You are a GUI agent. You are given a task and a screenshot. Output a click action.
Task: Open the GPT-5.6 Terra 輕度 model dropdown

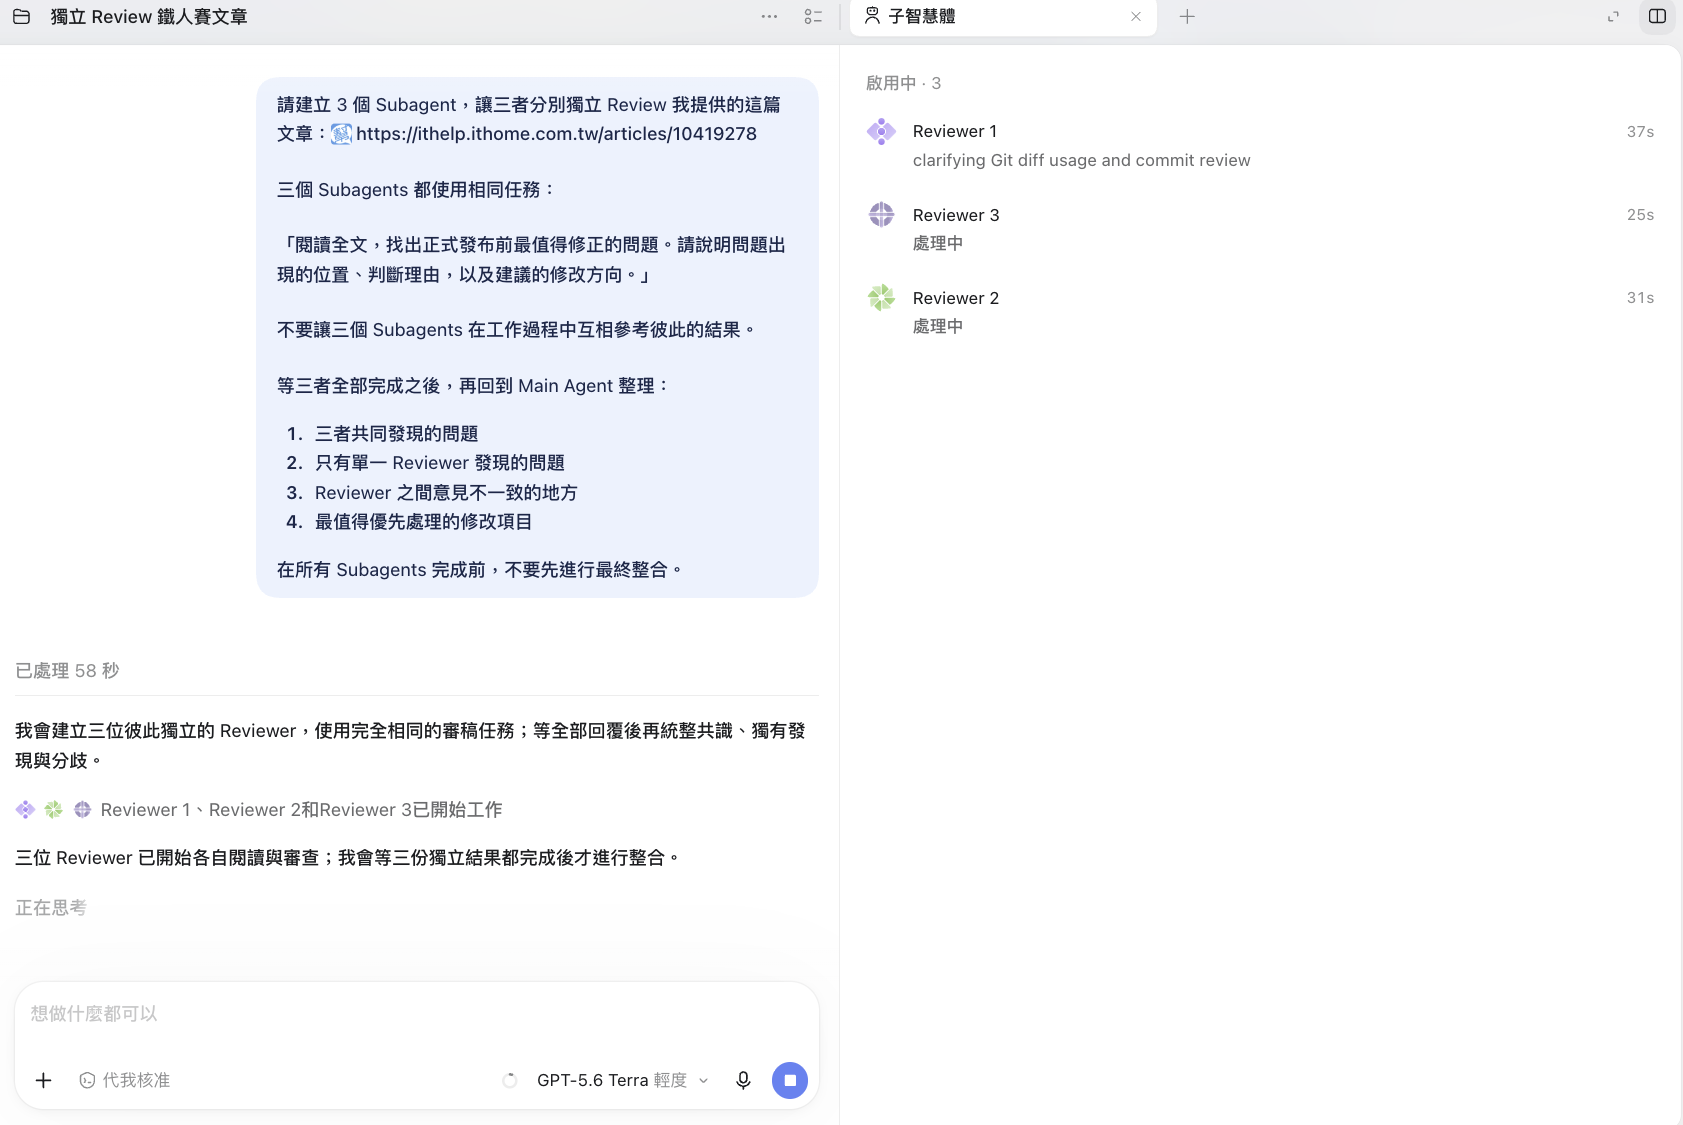(x=622, y=1080)
